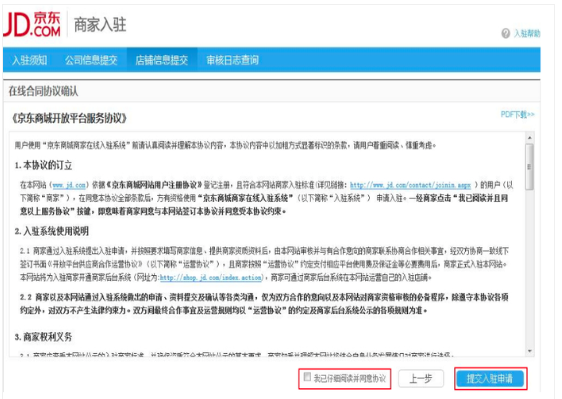Switch to the 店铺信息提交 tab
The width and height of the screenshot is (562, 399).
pyautogui.click(x=162, y=60)
